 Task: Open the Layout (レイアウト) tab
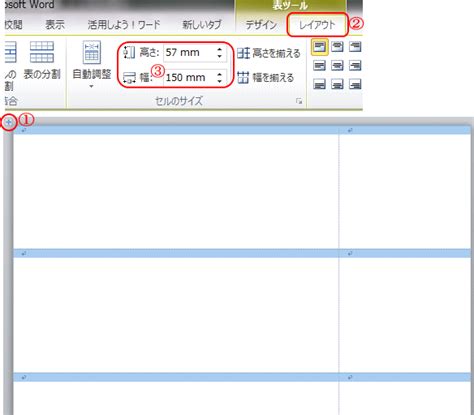[x=317, y=25]
